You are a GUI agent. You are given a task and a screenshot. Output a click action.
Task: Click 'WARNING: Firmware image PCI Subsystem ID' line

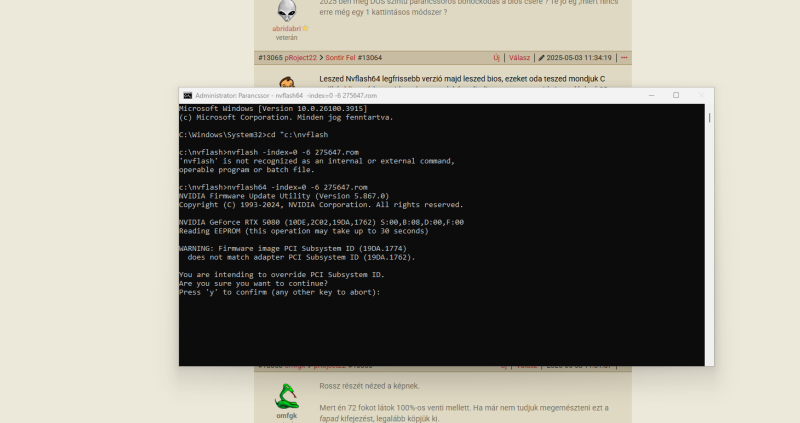click(293, 248)
